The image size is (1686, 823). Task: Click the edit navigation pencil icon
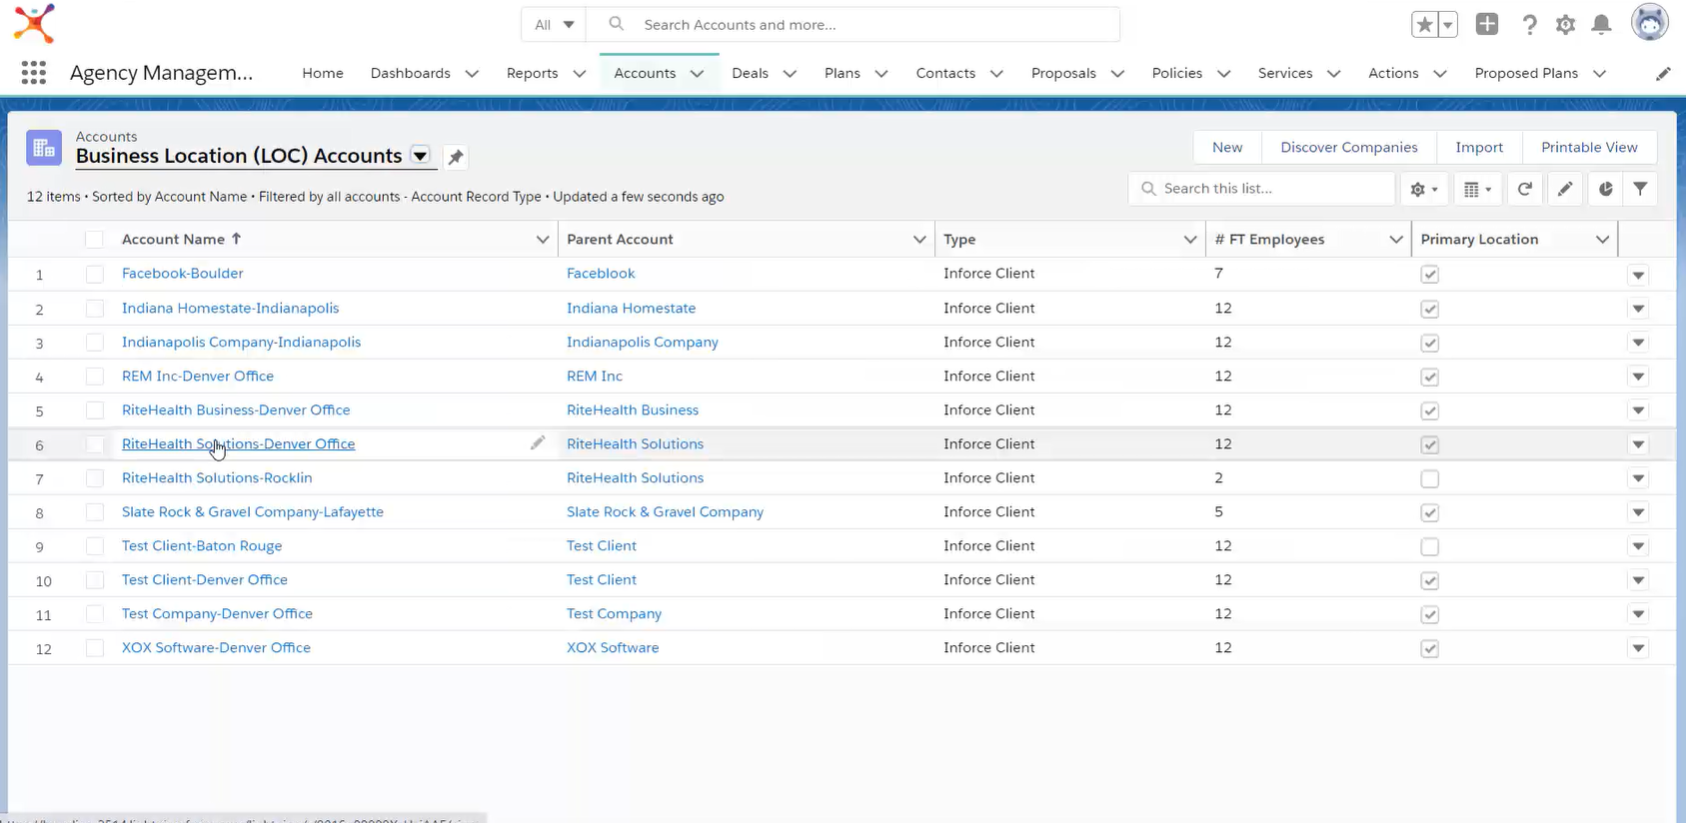click(x=1663, y=74)
